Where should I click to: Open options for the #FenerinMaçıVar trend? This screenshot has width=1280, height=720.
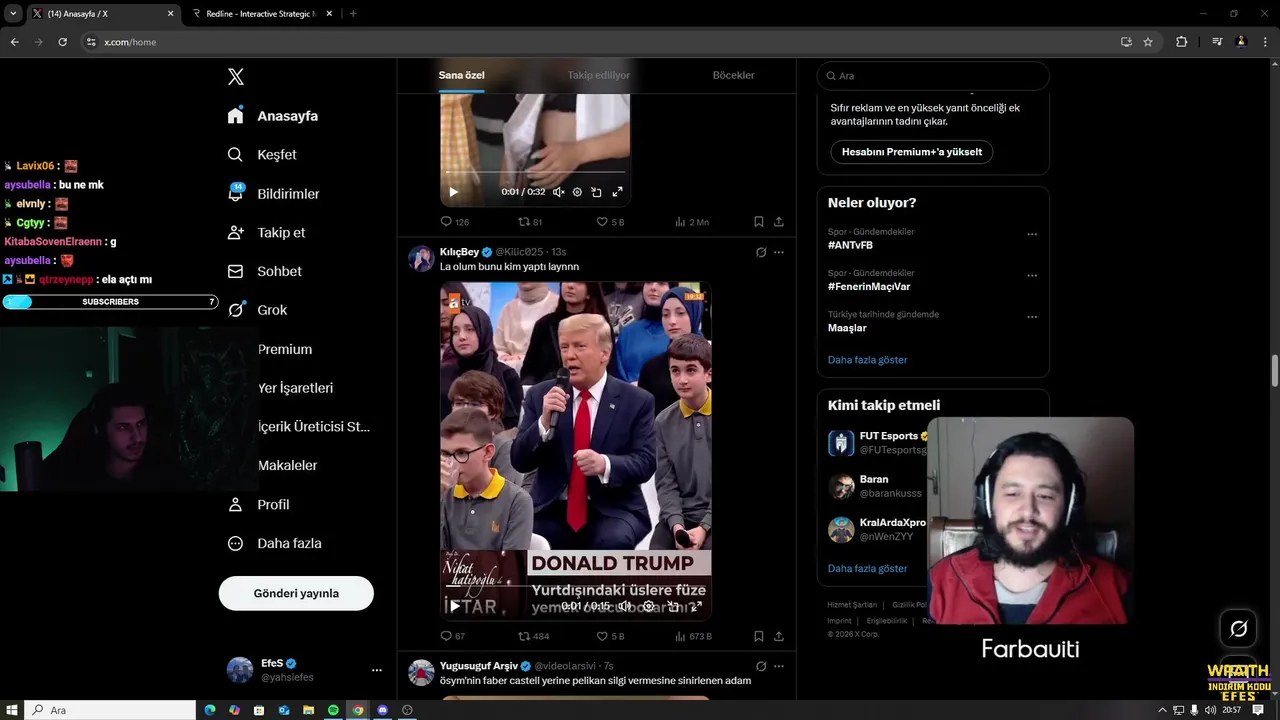(x=1032, y=276)
